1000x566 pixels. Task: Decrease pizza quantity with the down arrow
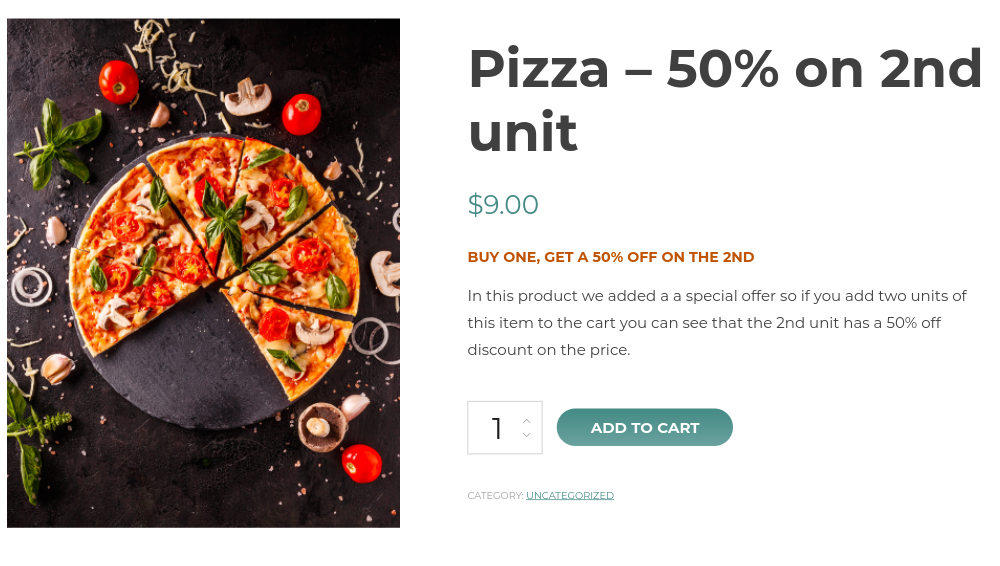[526, 436]
